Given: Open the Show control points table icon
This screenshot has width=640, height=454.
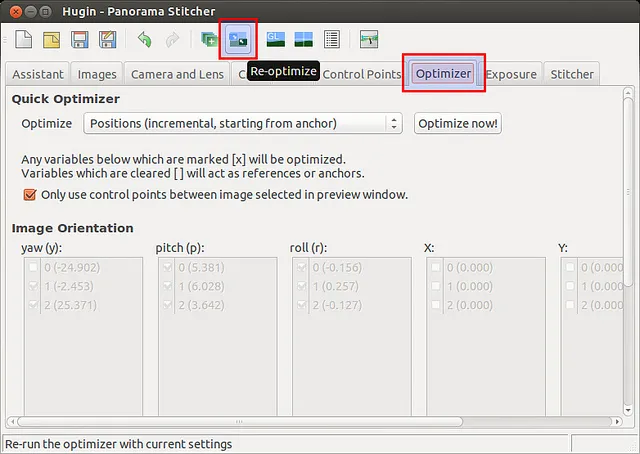Looking at the screenshot, I should (x=332, y=40).
